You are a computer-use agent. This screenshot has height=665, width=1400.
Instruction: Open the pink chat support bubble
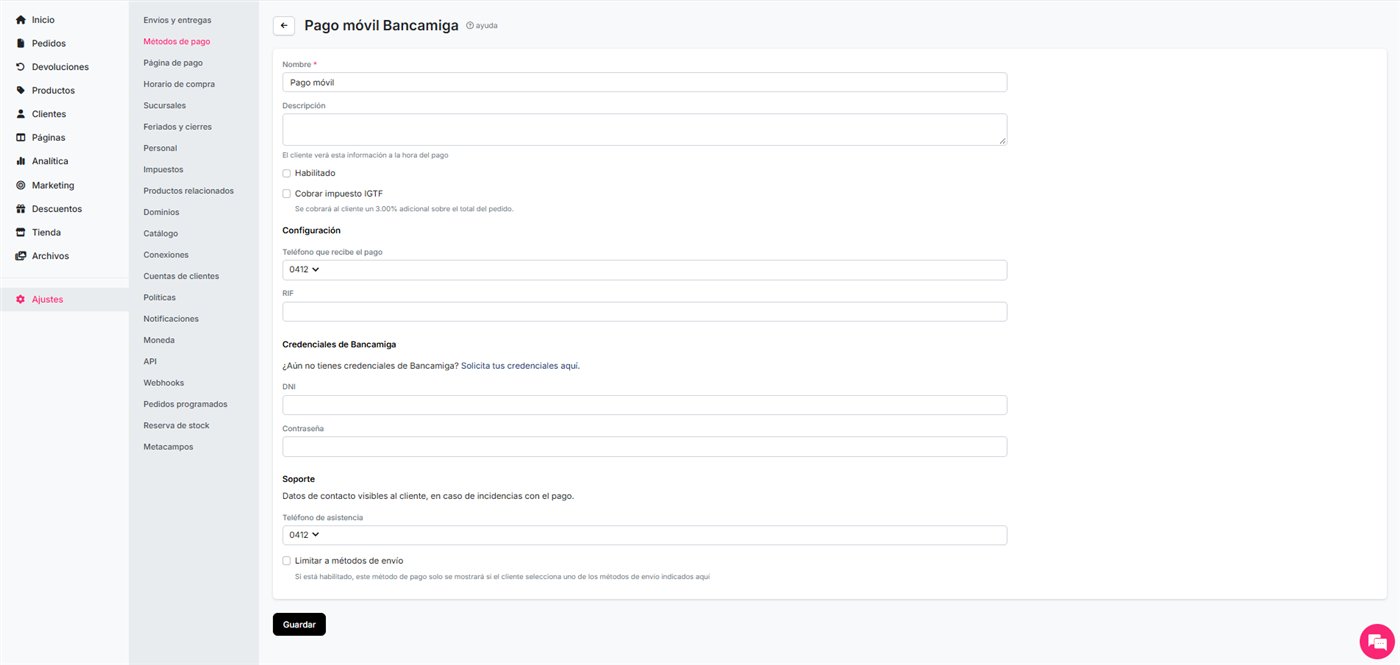[1377, 641]
